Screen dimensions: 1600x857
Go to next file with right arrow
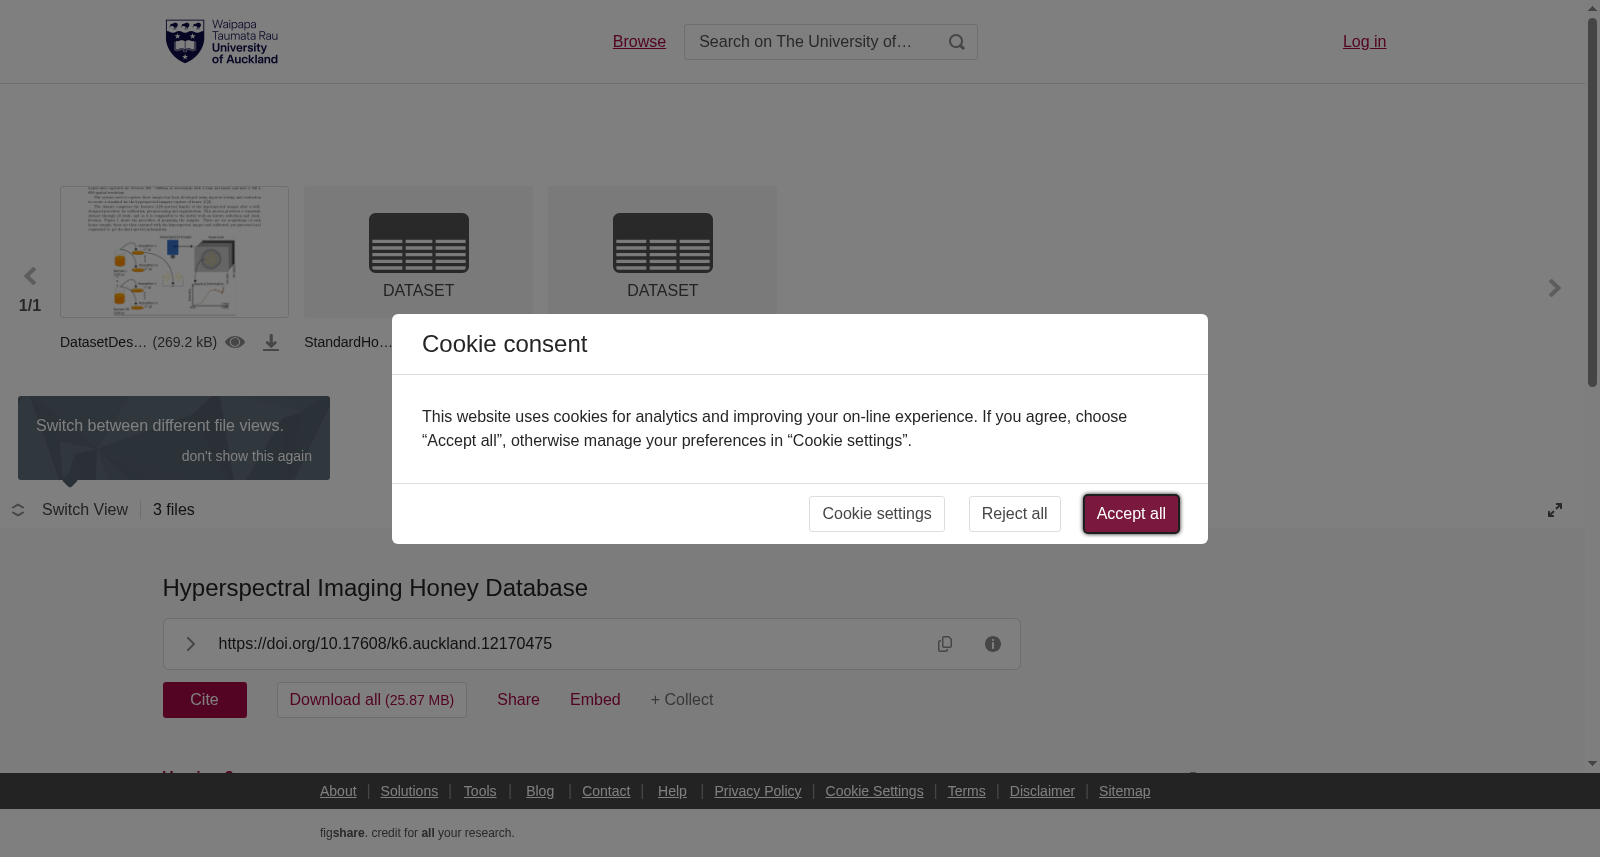[1554, 288]
